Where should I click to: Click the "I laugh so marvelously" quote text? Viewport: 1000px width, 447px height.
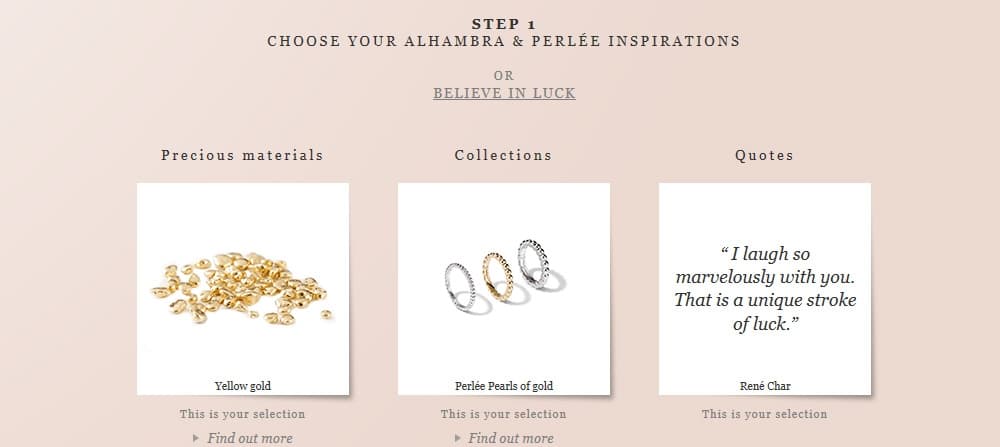tap(765, 289)
